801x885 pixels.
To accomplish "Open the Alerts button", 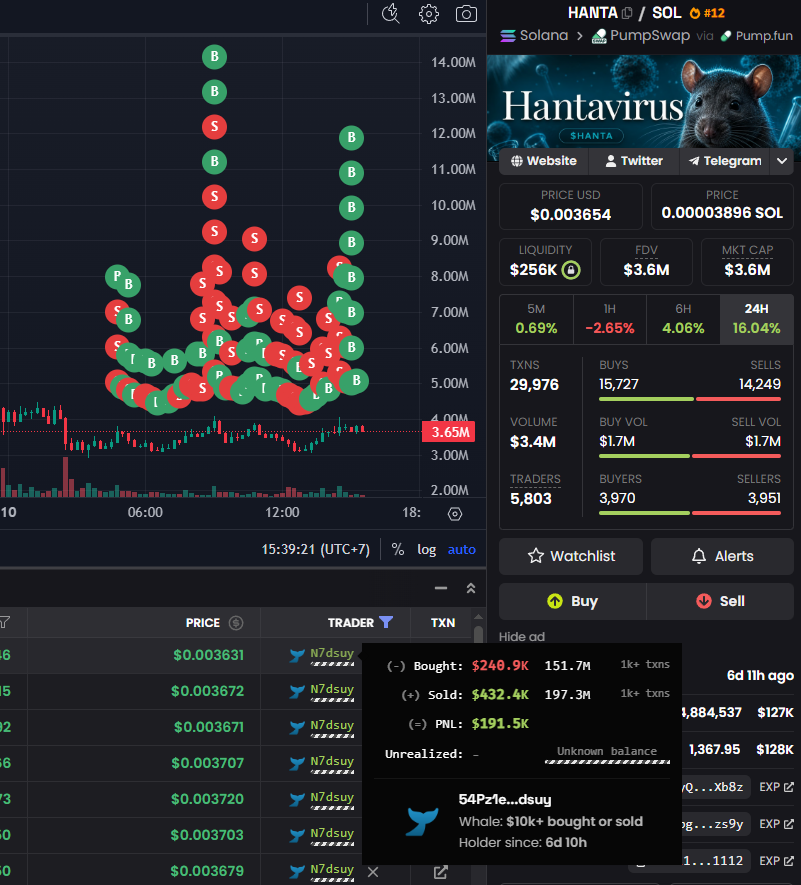I will coord(722,556).
